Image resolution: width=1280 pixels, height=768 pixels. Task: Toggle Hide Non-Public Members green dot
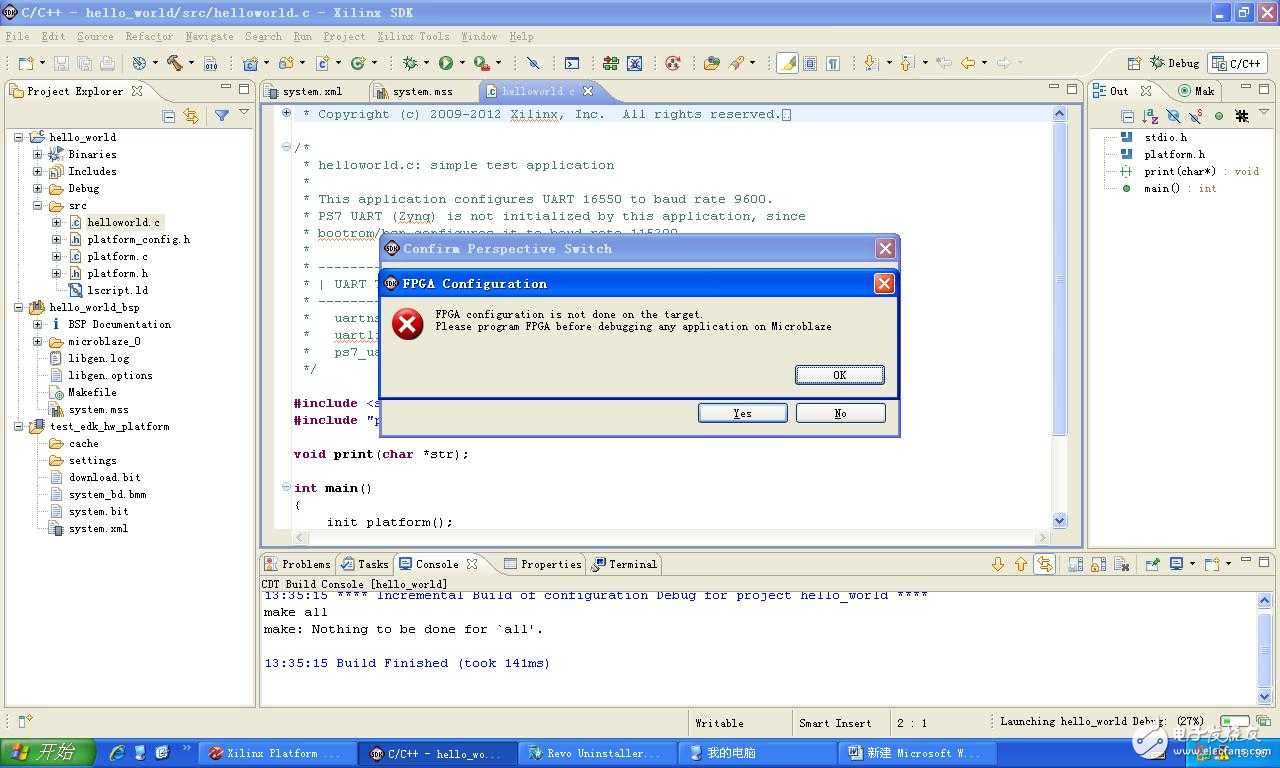tap(1219, 116)
